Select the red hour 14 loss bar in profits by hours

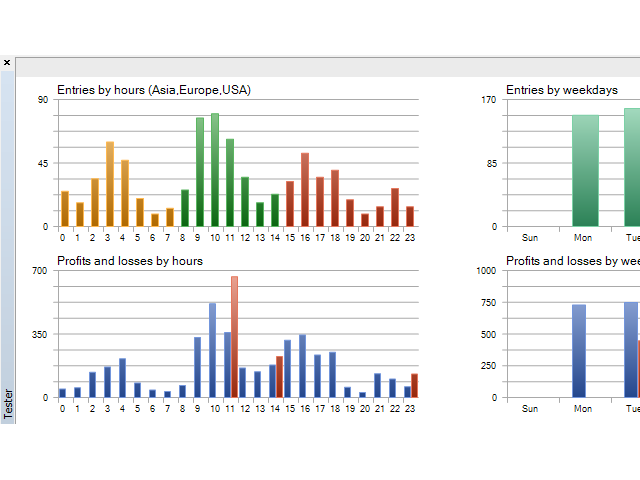pos(279,377)
